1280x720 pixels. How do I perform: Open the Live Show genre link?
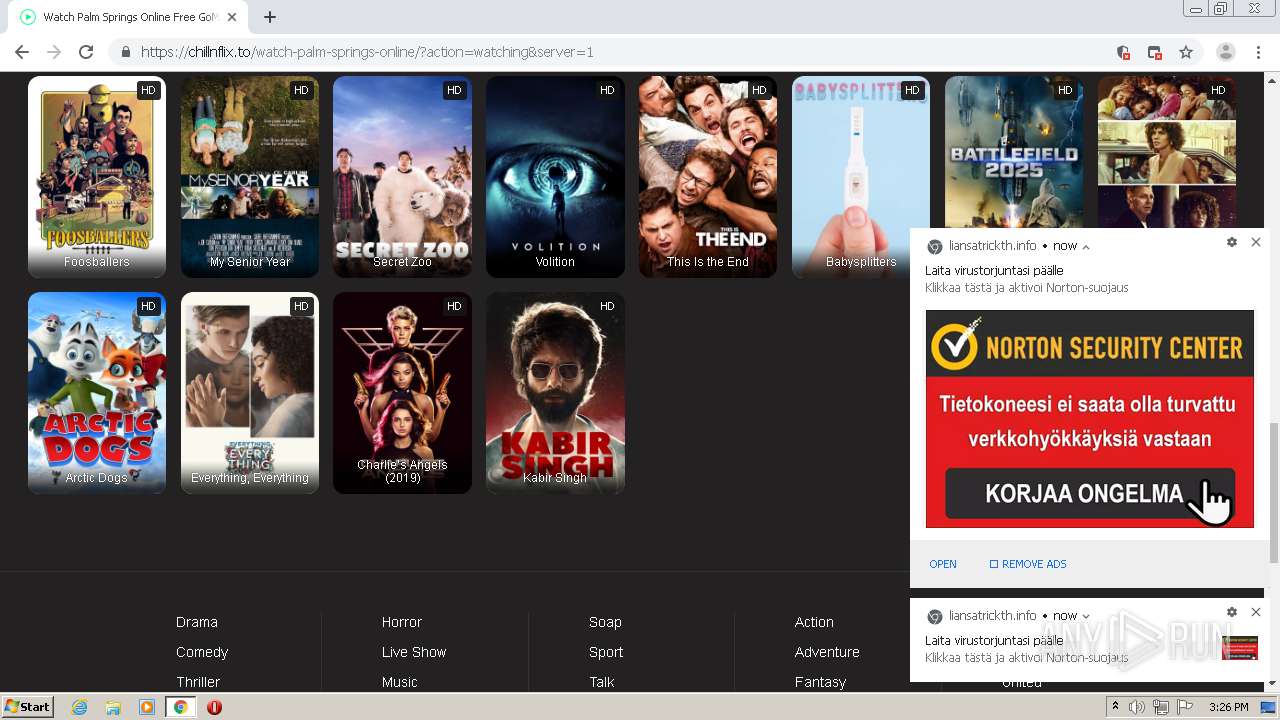pyautogui.click(x=414, y=652)
